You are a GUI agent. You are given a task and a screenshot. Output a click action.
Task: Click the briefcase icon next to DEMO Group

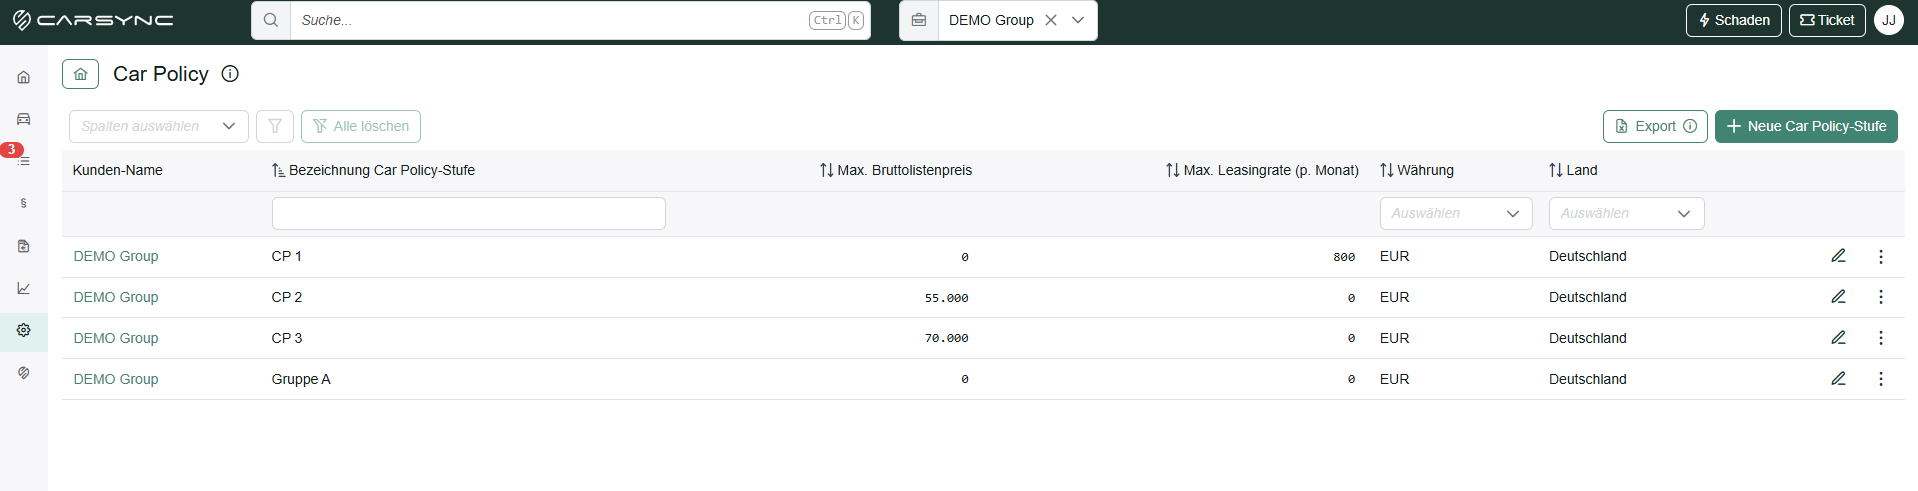[919, 20]
